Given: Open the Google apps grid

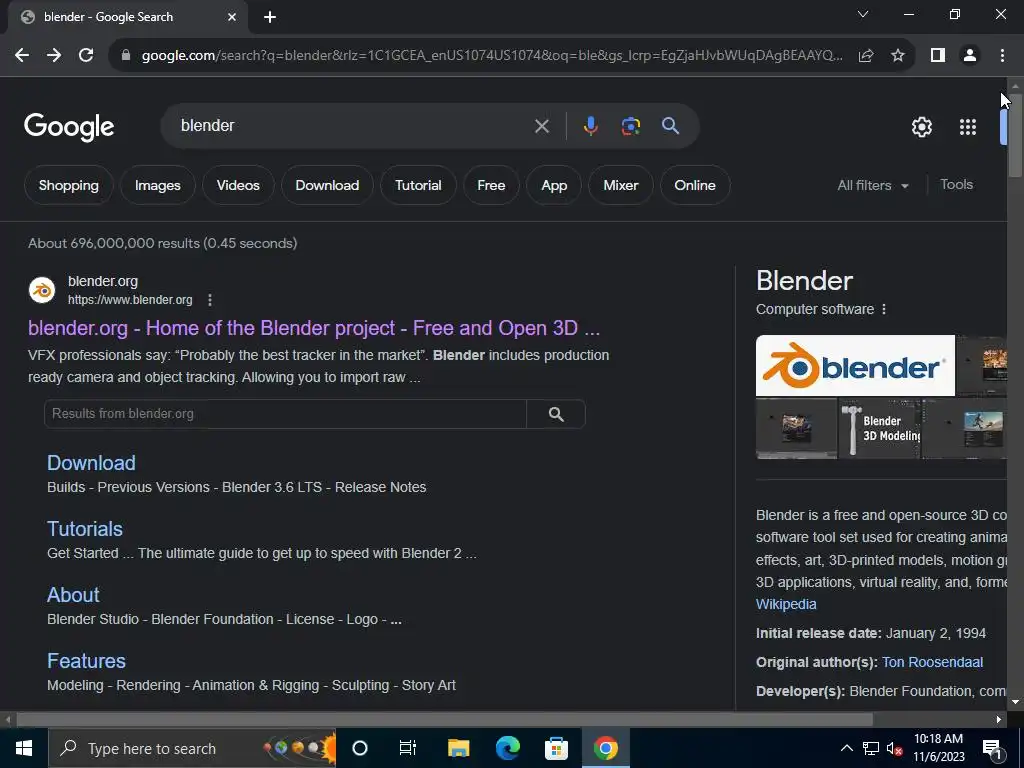Looking at the screenshot, I should pos(968,127).
